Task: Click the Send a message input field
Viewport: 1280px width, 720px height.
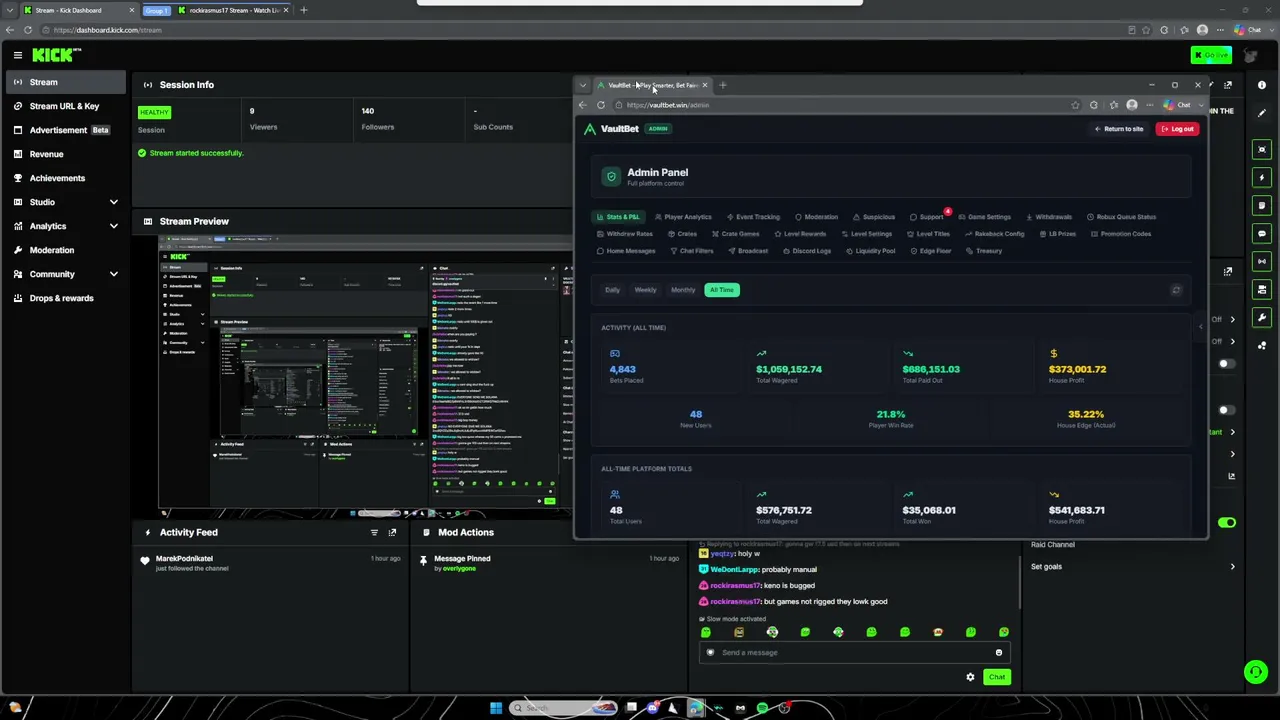Action: [855, 653]
